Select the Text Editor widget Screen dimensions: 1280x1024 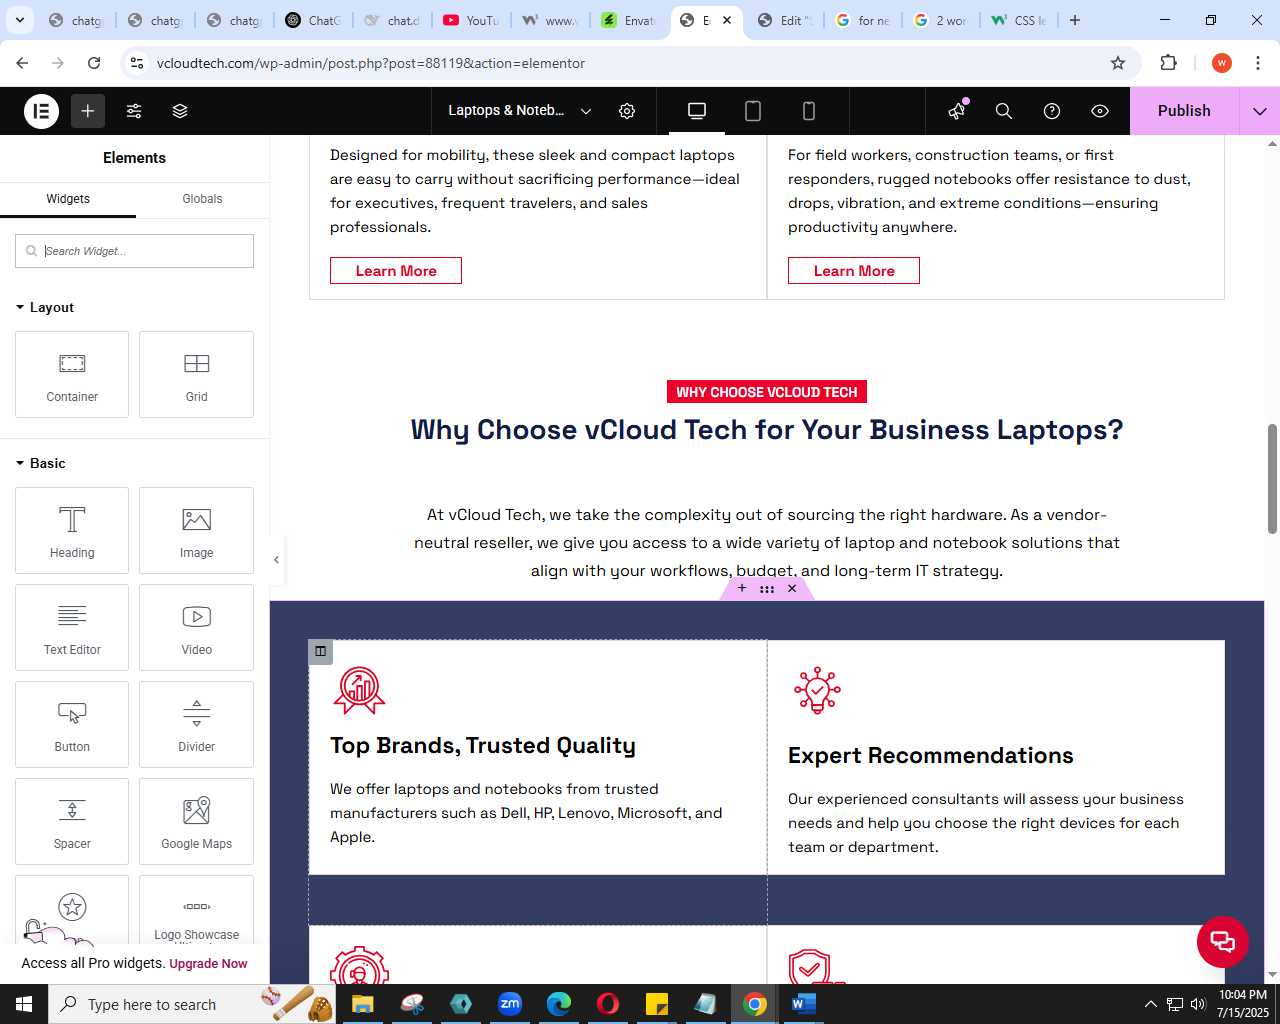click(x=72, y=627)
